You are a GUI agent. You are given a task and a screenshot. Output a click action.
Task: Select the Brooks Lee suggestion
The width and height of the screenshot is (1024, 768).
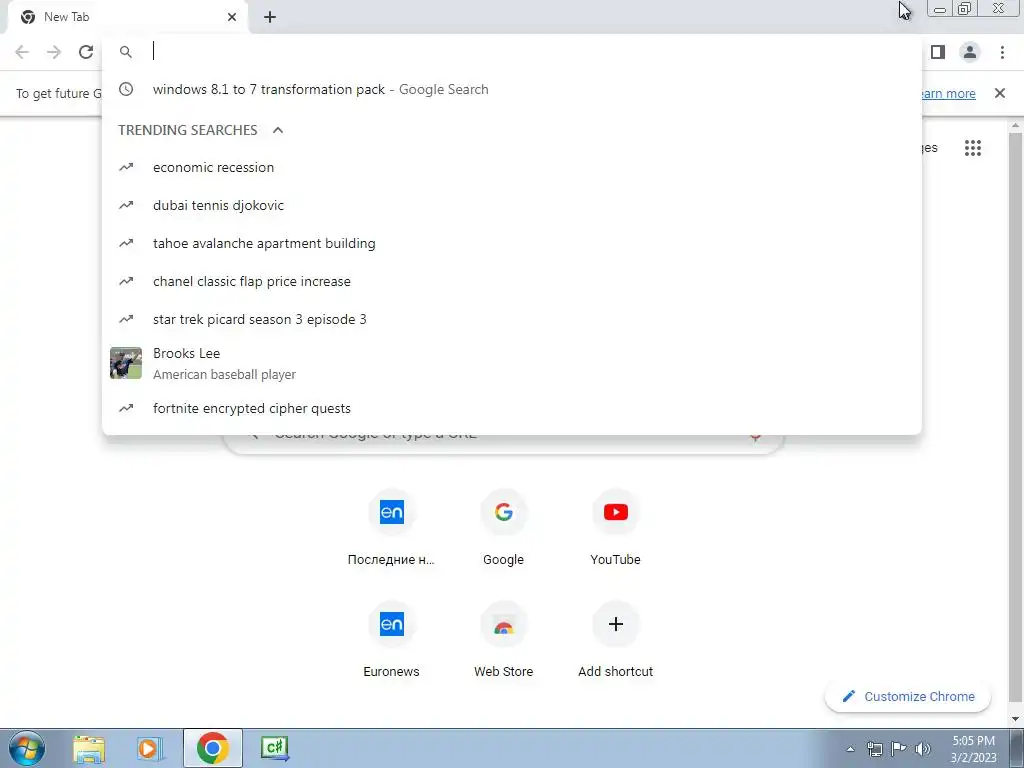point(512,363)
